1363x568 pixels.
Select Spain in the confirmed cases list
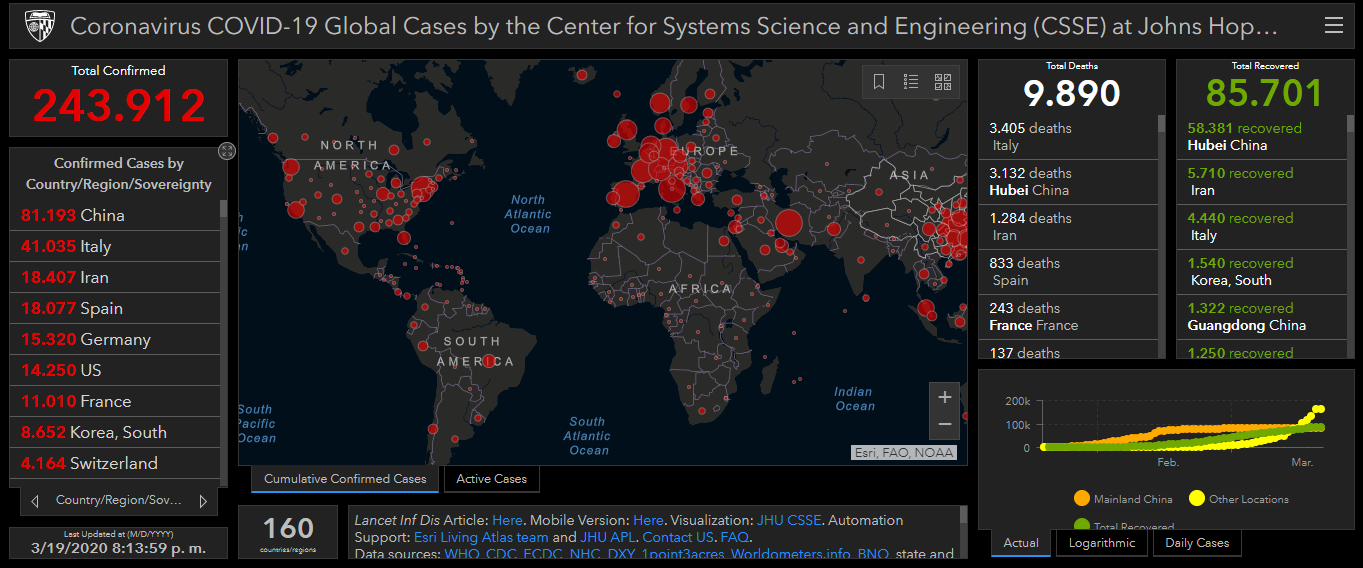click(x=115, y=308)
